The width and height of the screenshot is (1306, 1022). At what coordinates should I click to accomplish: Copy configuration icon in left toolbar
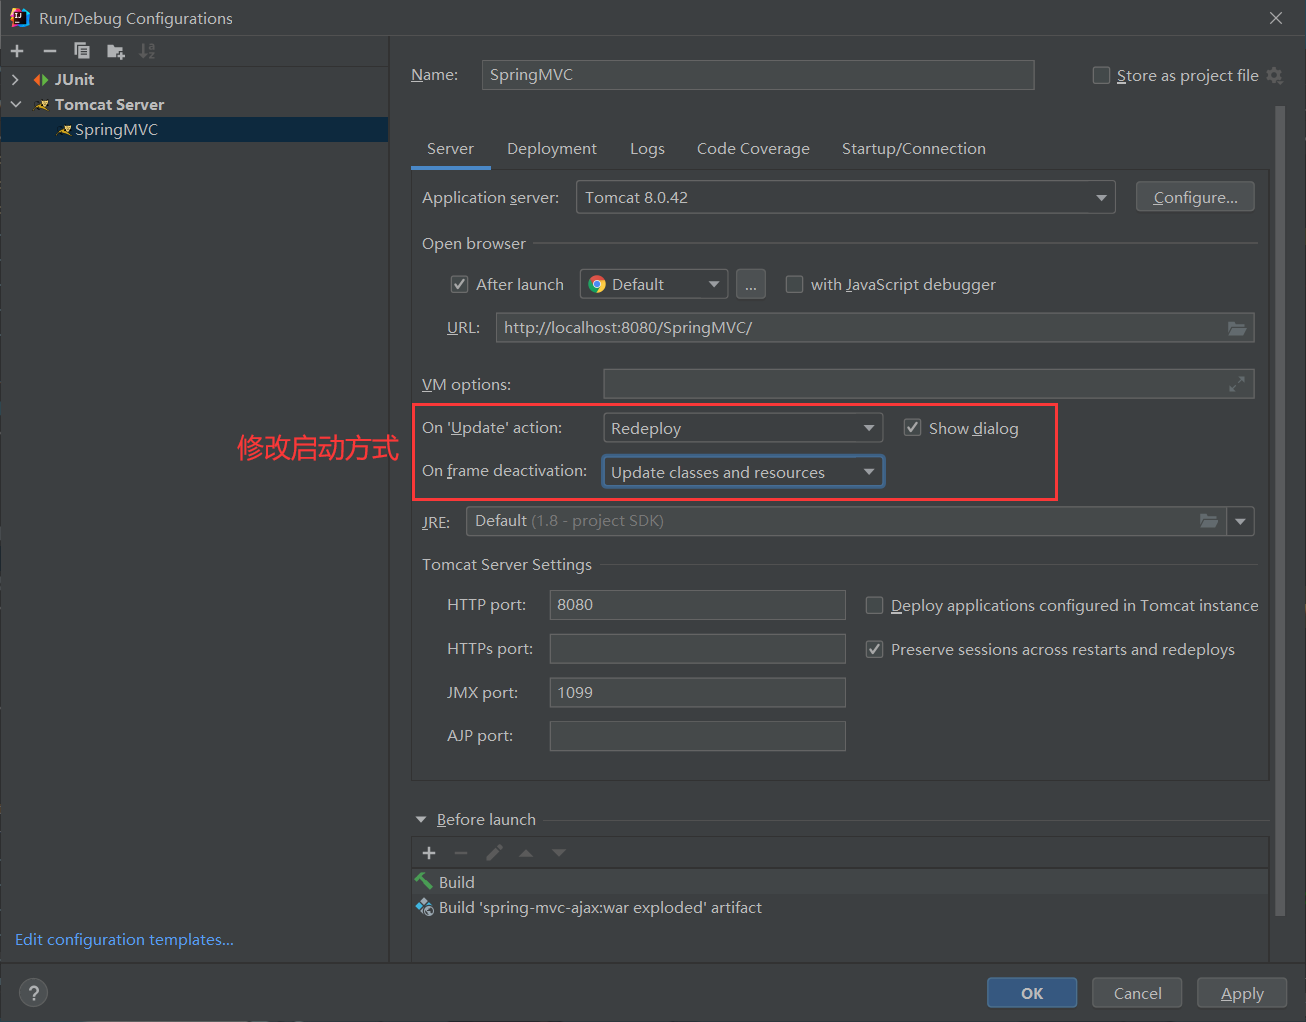tap(82, 51)
